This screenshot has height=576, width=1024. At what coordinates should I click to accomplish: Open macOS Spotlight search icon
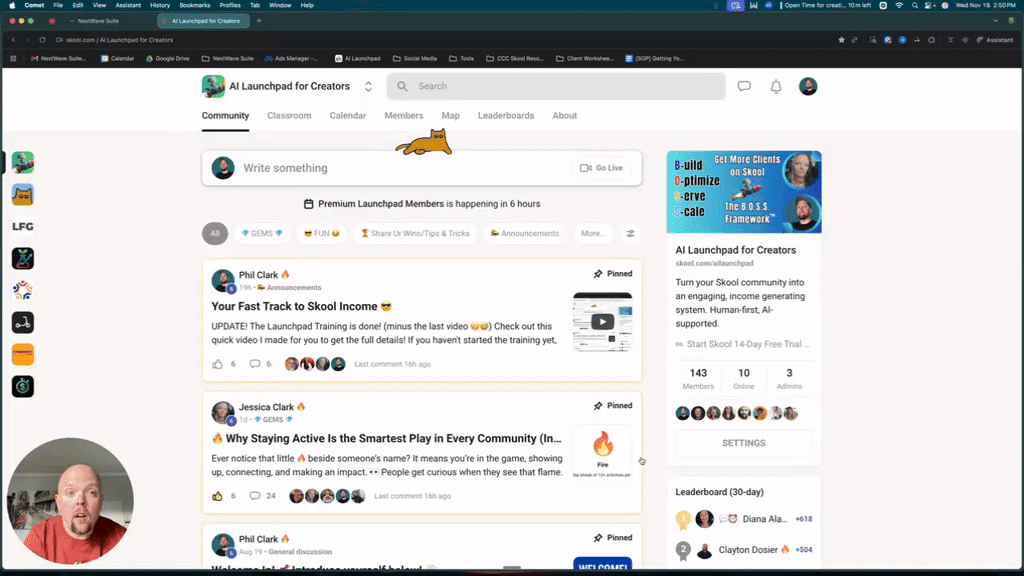pos(914,5)
